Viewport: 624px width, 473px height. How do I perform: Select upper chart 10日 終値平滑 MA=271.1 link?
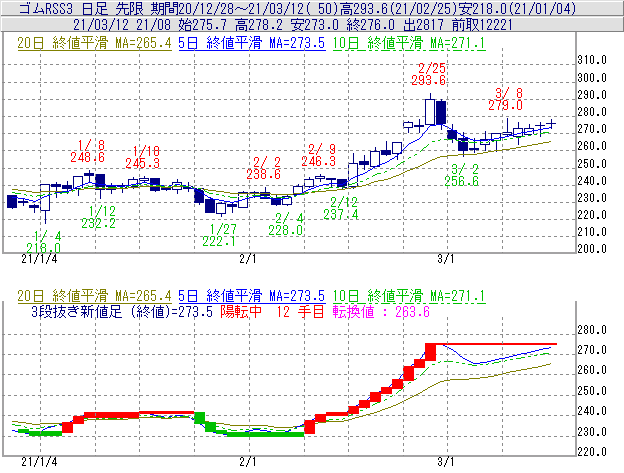(409, 43)
